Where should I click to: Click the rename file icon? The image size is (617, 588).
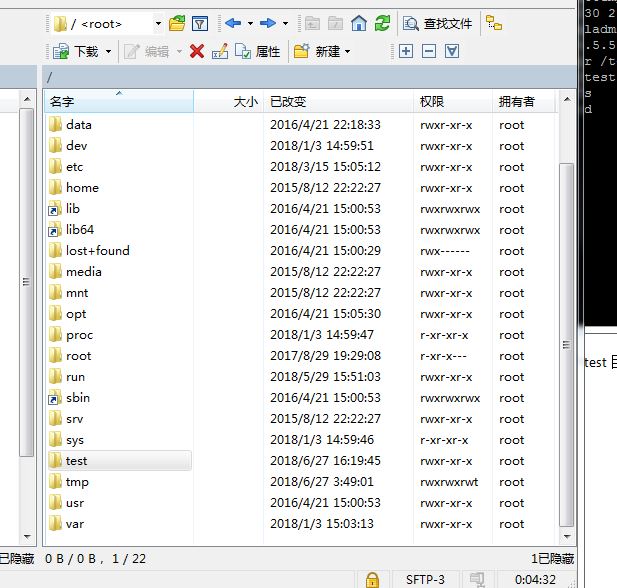point(219,51)
